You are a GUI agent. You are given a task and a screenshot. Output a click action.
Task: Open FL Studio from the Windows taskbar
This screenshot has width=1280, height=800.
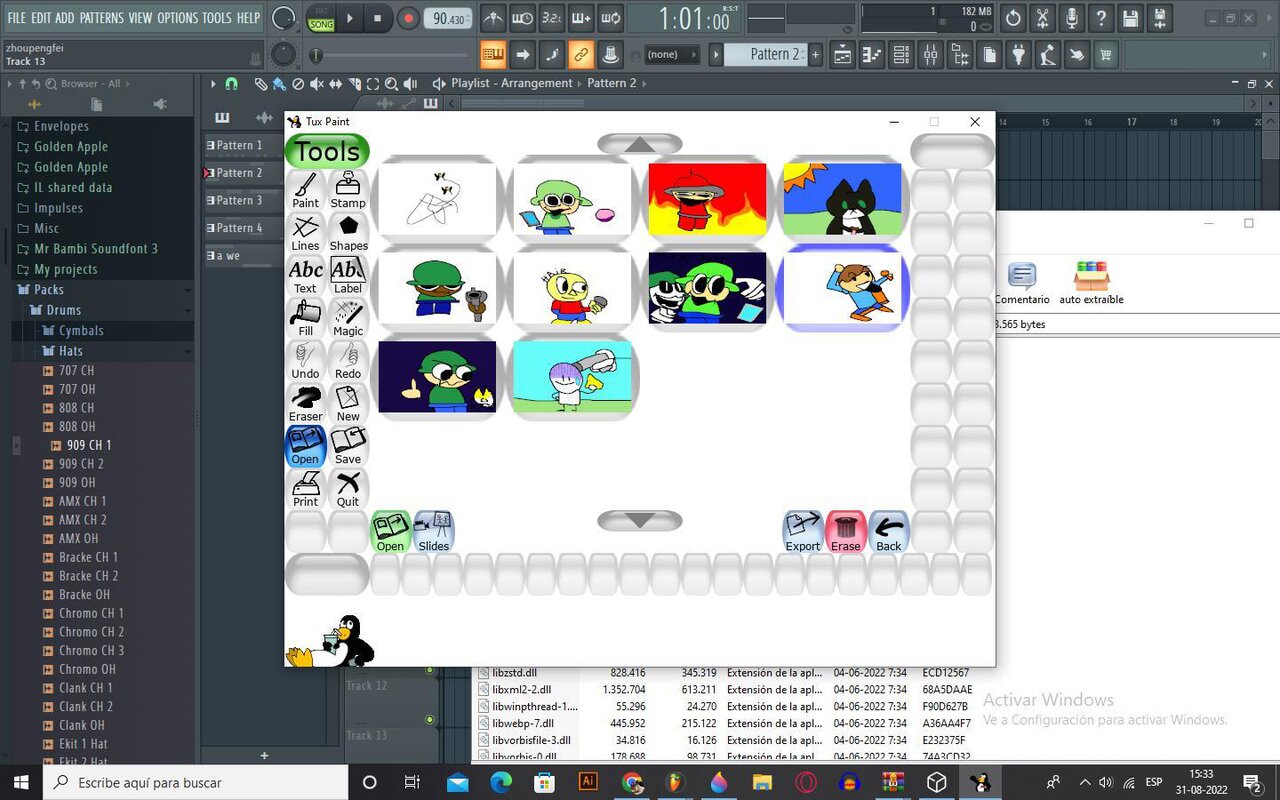point(676,782)
